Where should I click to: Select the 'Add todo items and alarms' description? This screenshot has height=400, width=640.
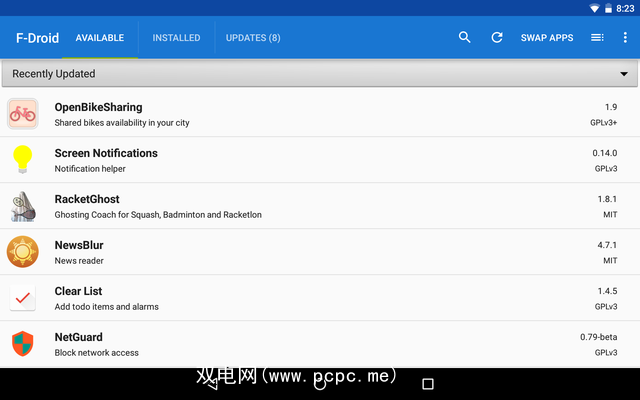107,307
